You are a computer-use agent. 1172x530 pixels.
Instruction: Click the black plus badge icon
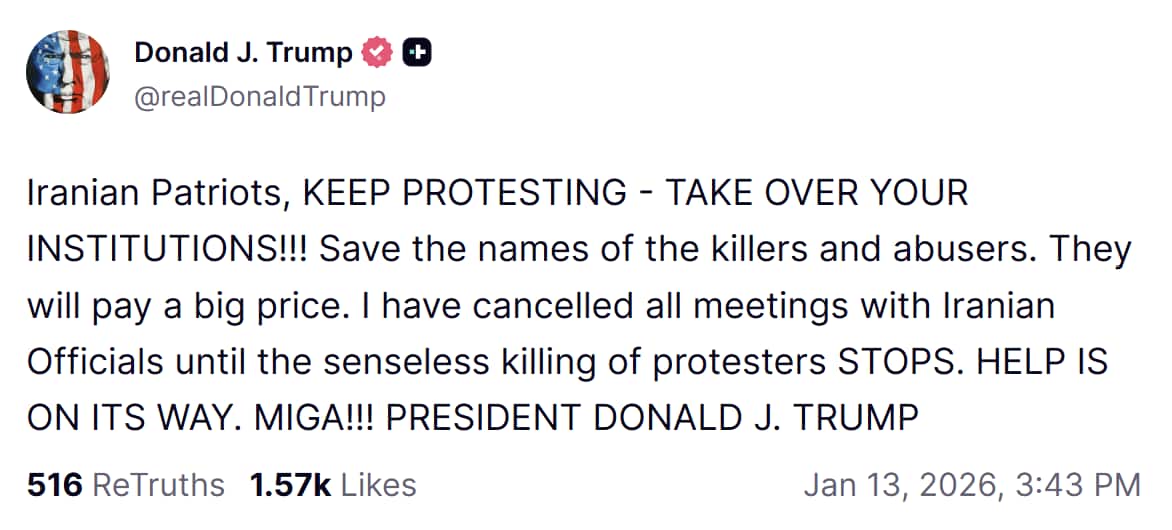click(416, 53)
